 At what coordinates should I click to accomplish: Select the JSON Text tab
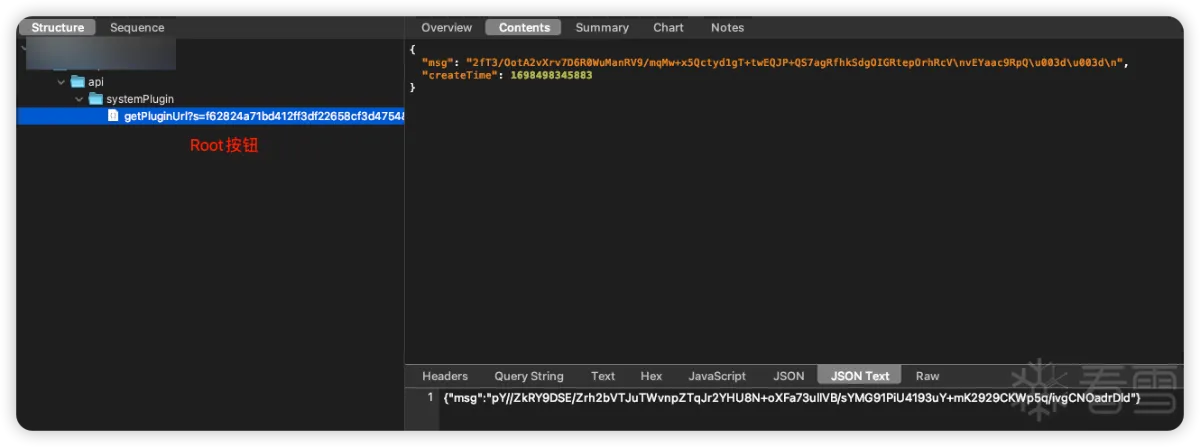click(860, 376)
